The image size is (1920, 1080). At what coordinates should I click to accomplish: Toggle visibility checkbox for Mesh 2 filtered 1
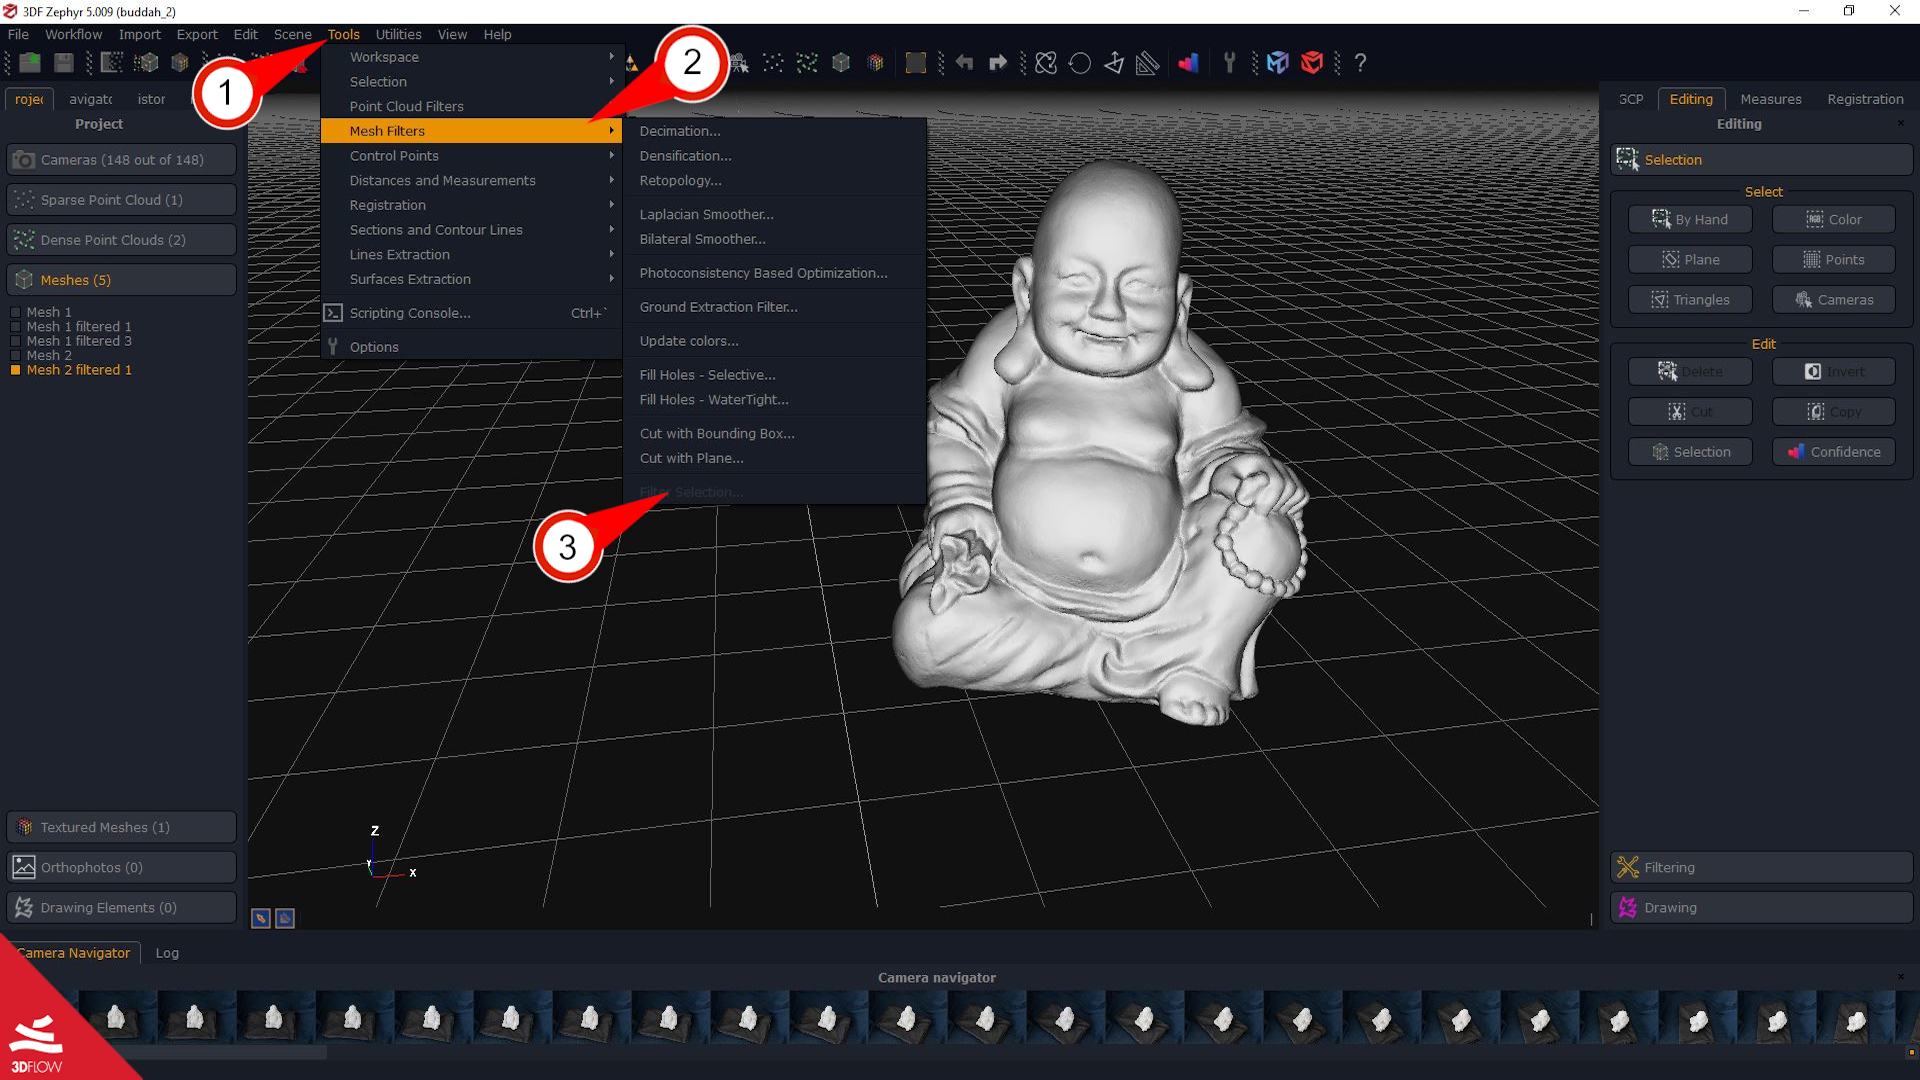pyautogui.click(x=16, y=370)
